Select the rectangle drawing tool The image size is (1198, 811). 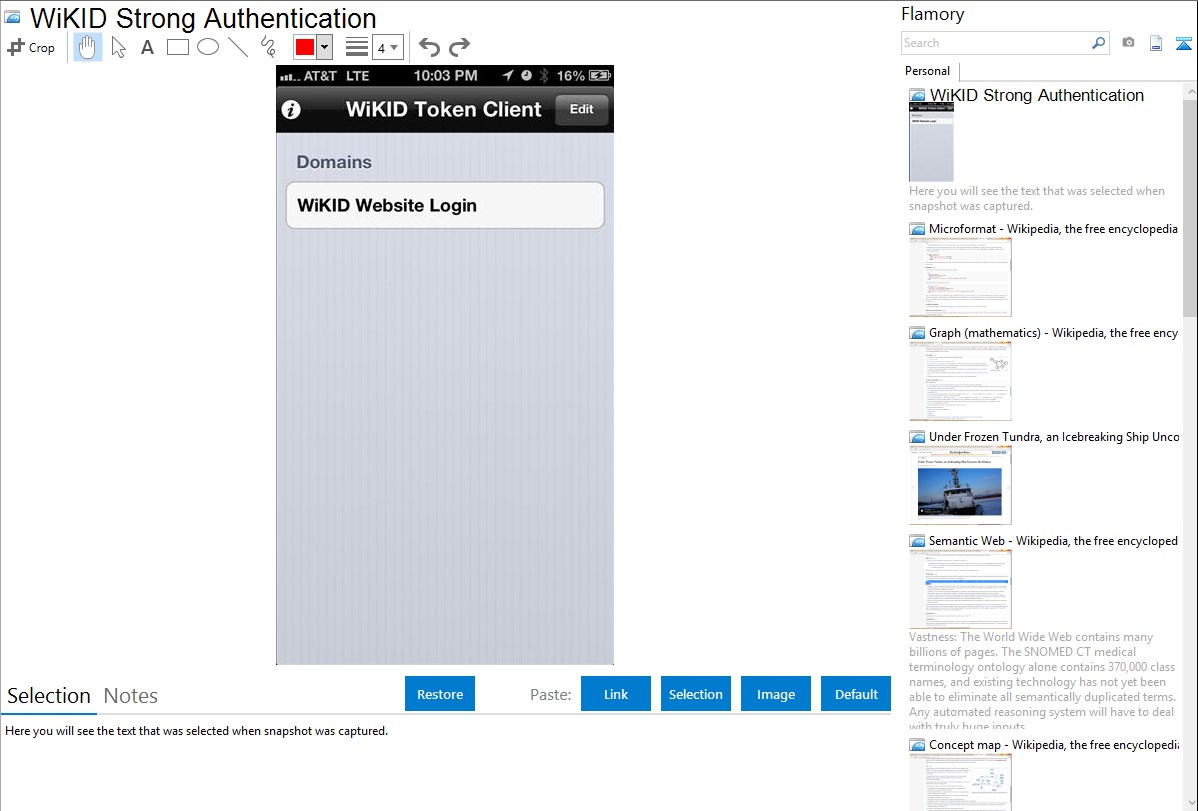178,47
